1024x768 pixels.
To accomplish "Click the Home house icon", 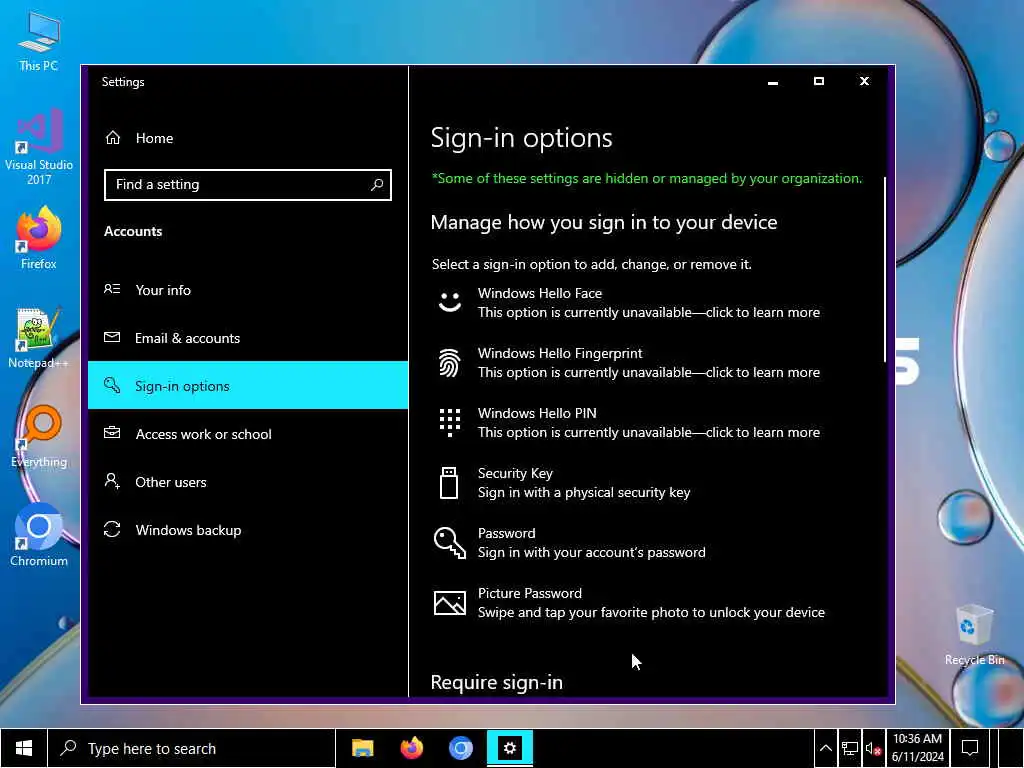I will pos(113,138).
